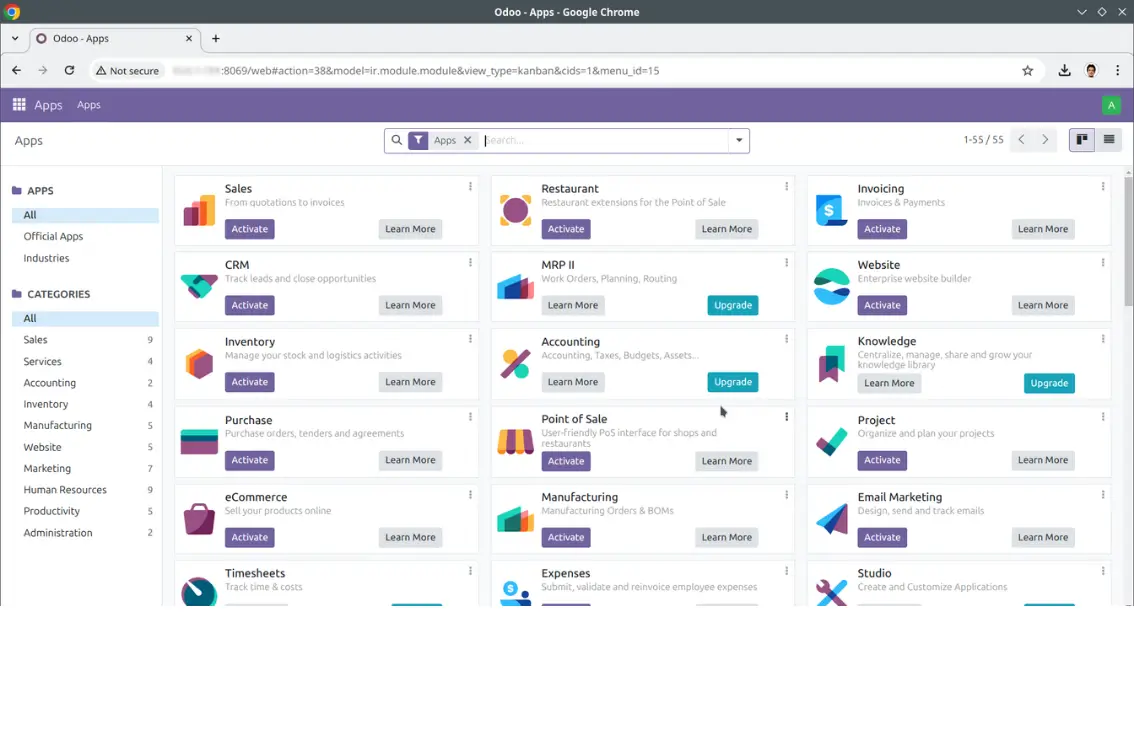This screenshot has width=1134, height=729.
Task: Remove the Apps filter tag from search
Action: (468, 140)
